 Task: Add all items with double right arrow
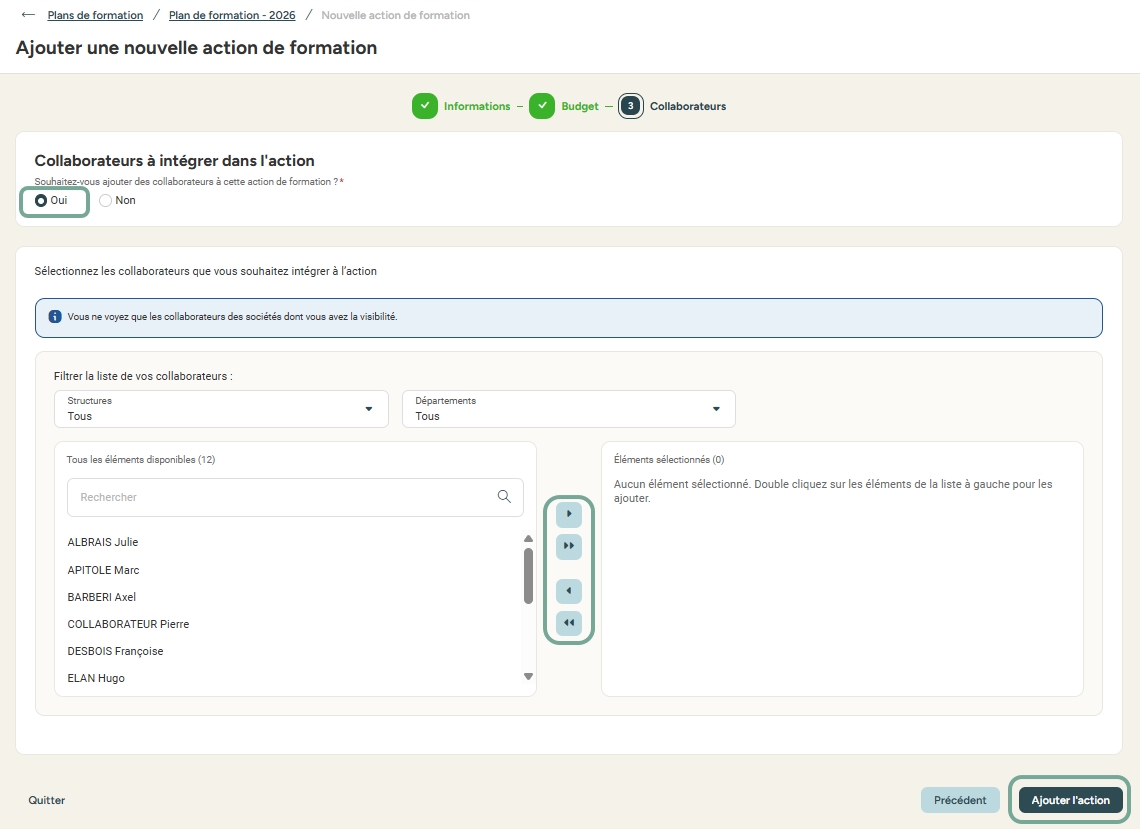coord(569,546)
